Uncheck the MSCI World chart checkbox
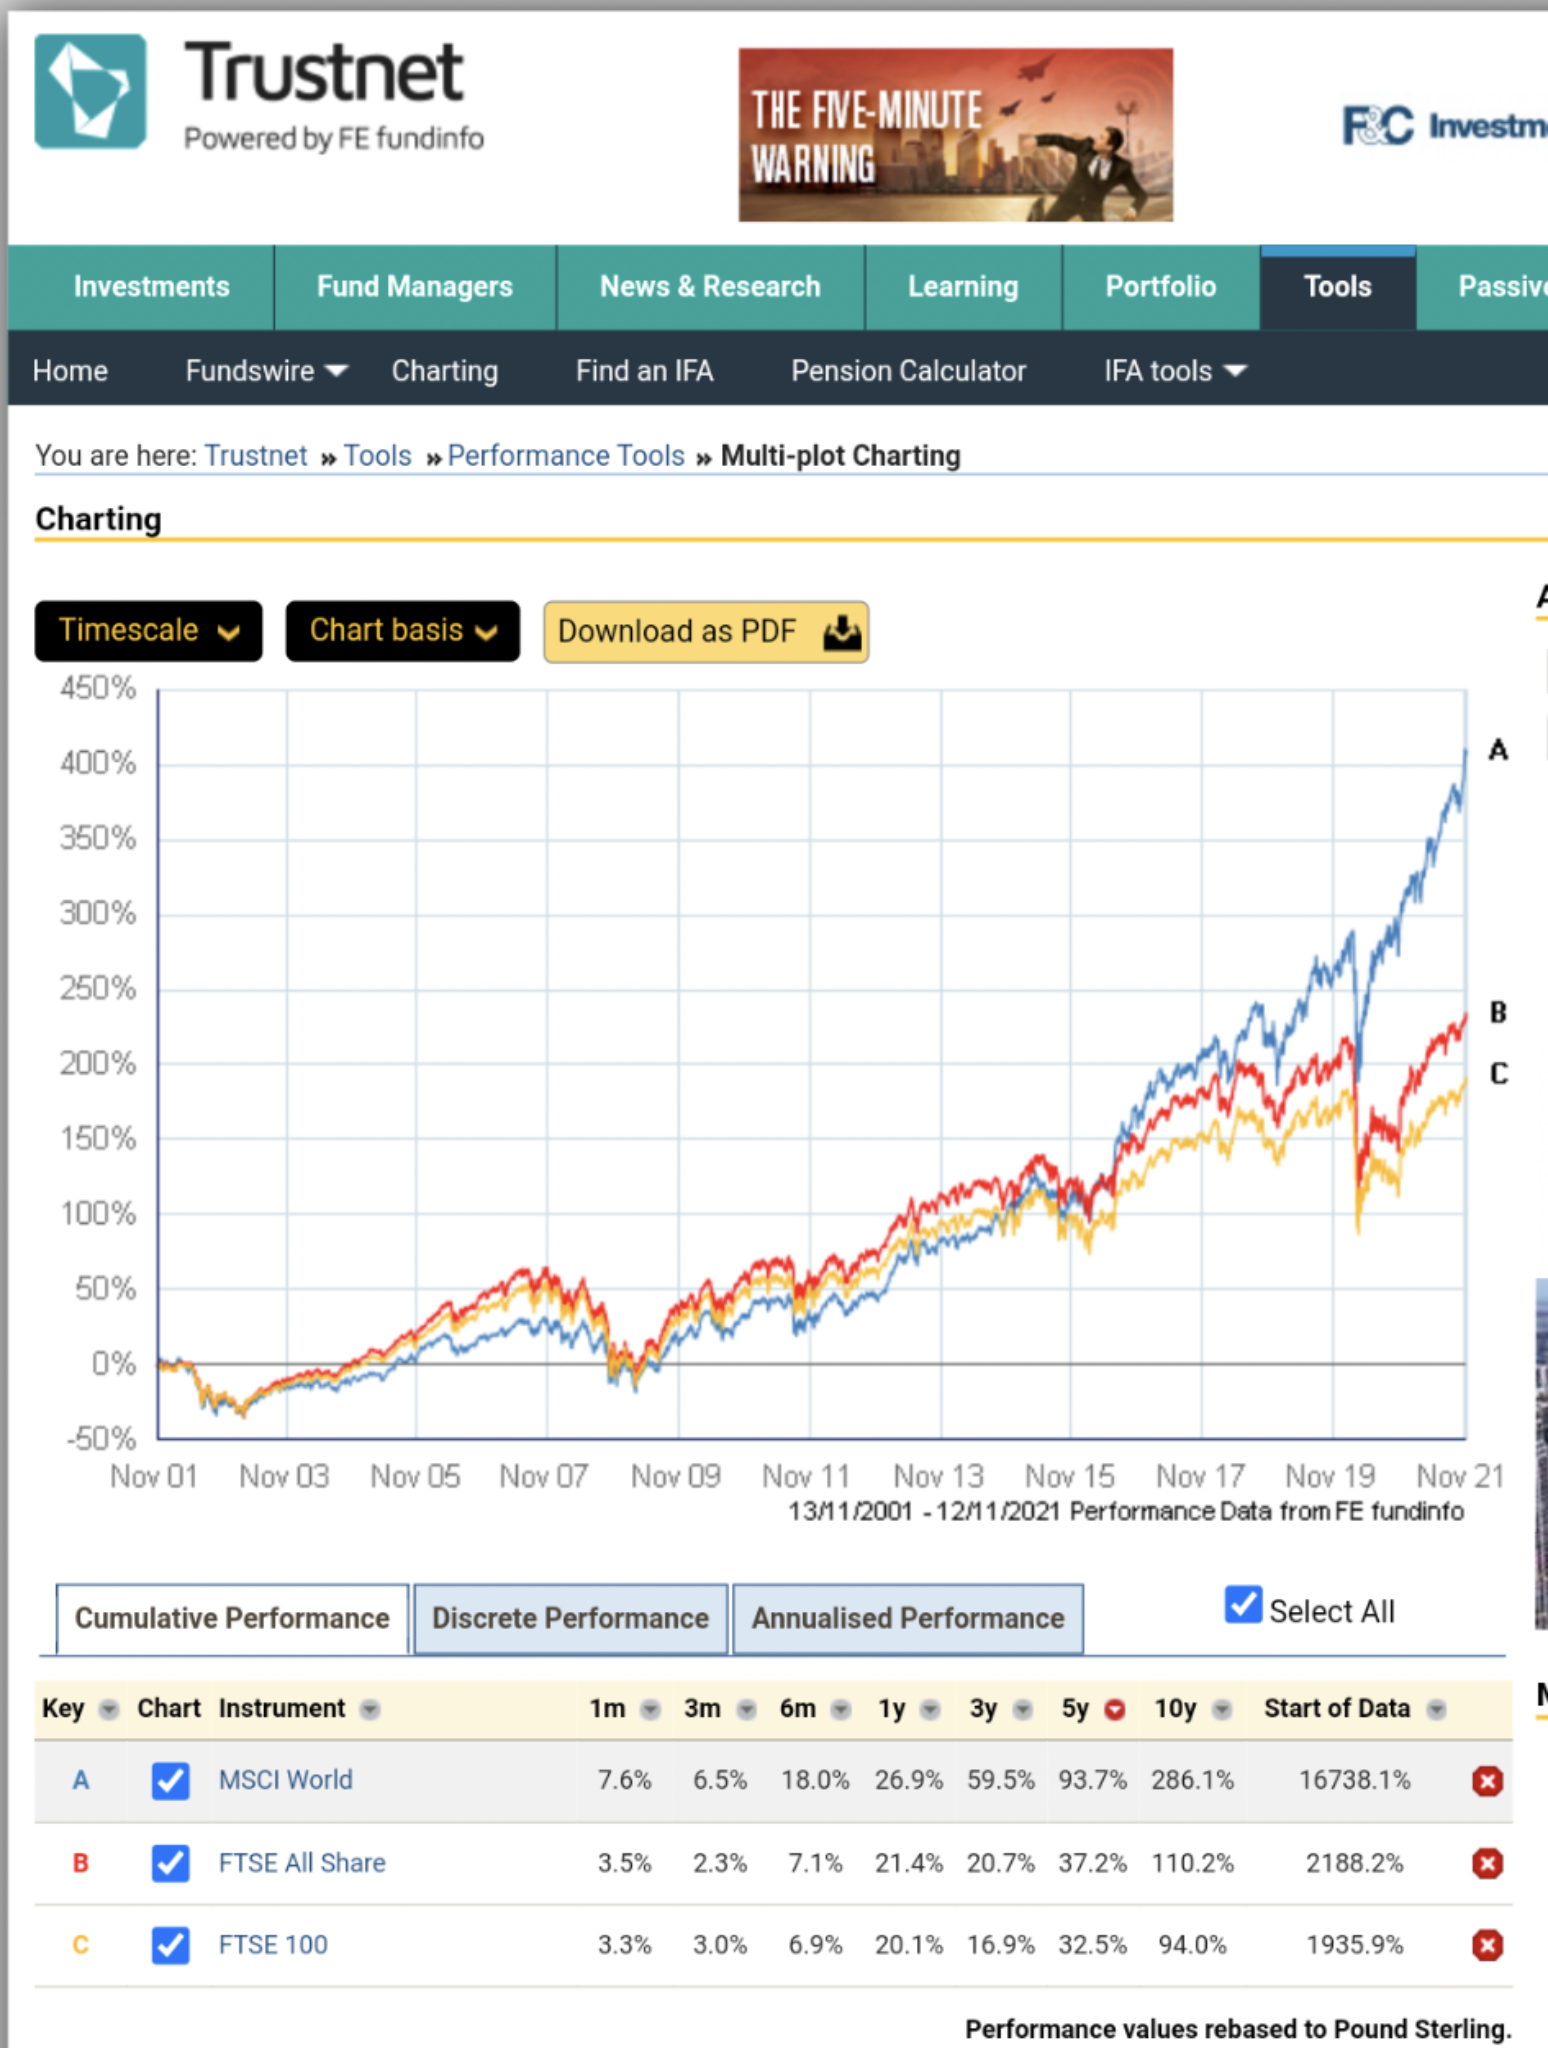This screenshot has height=2048, width=1548. [x=170, y=1781]
